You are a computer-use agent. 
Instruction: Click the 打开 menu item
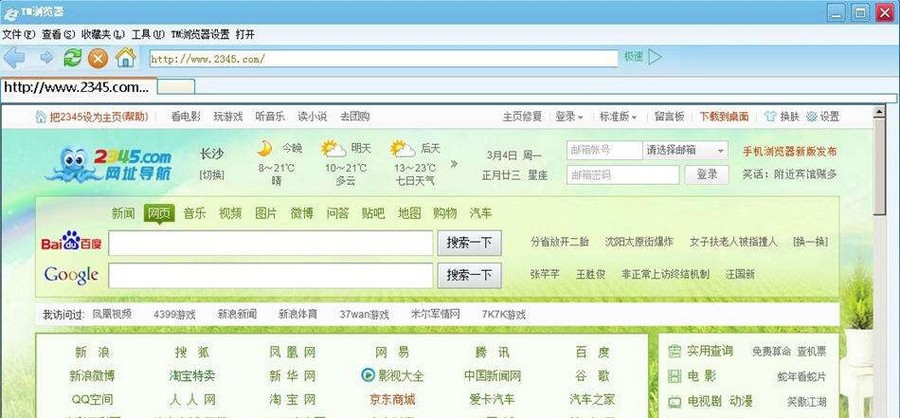tap(245, 34)
